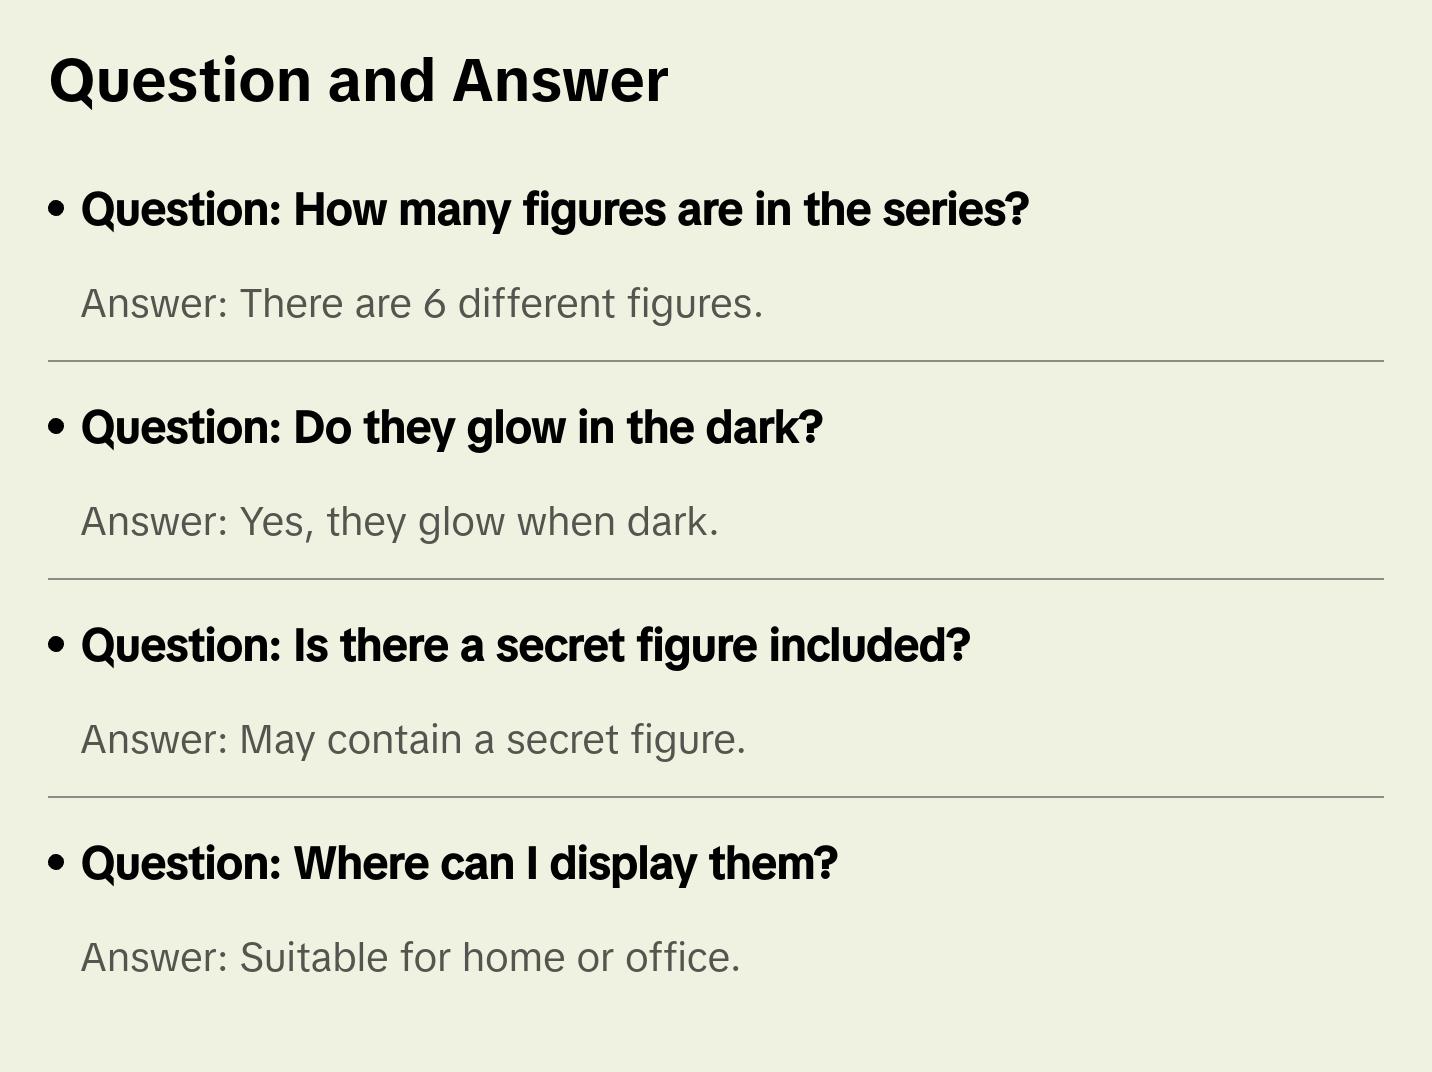
Task: Click the number 6 in the first answer
Action: (434, 304)
